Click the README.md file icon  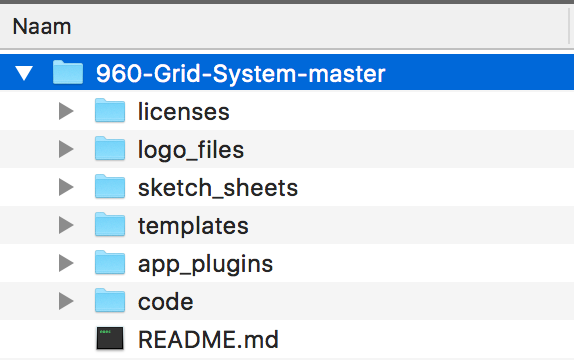[x=110, y=338]
